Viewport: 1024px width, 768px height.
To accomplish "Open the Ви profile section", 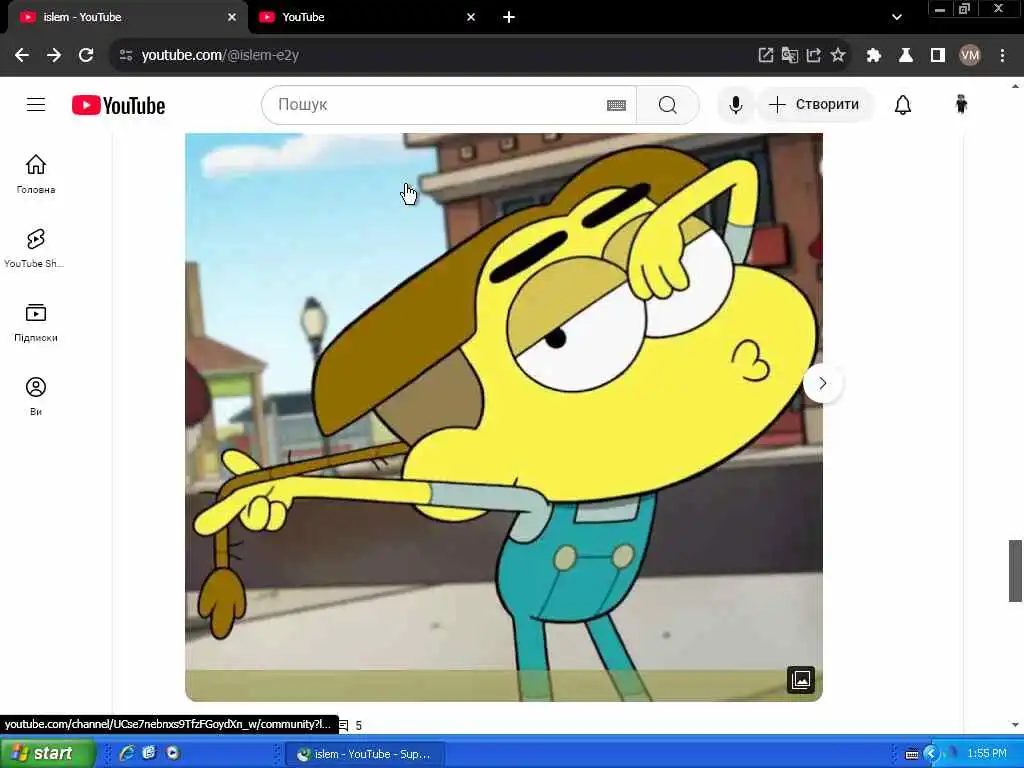I will tap(36, 396).
